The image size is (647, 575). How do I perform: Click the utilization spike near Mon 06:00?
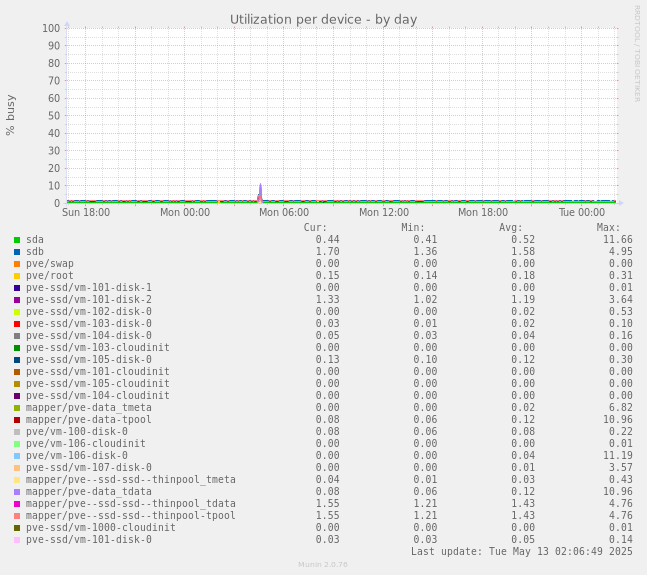[x=260, y=193]
